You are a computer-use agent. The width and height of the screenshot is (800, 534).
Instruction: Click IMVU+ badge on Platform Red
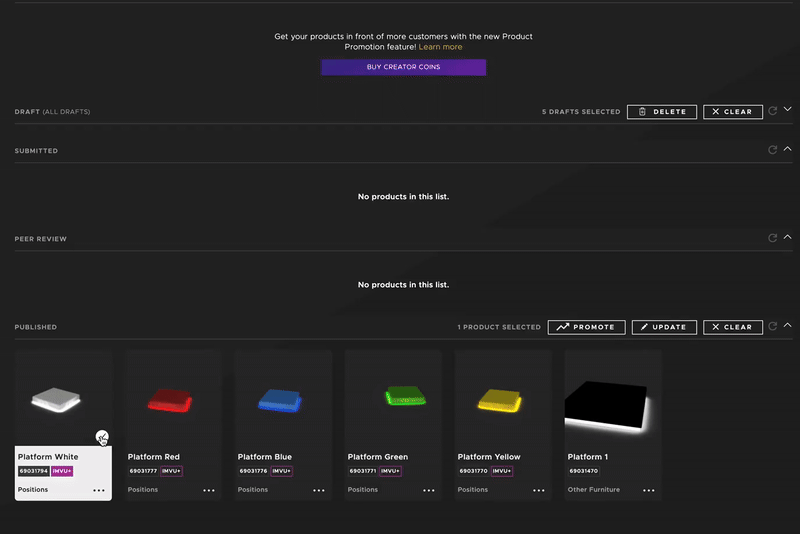point(171,471)
